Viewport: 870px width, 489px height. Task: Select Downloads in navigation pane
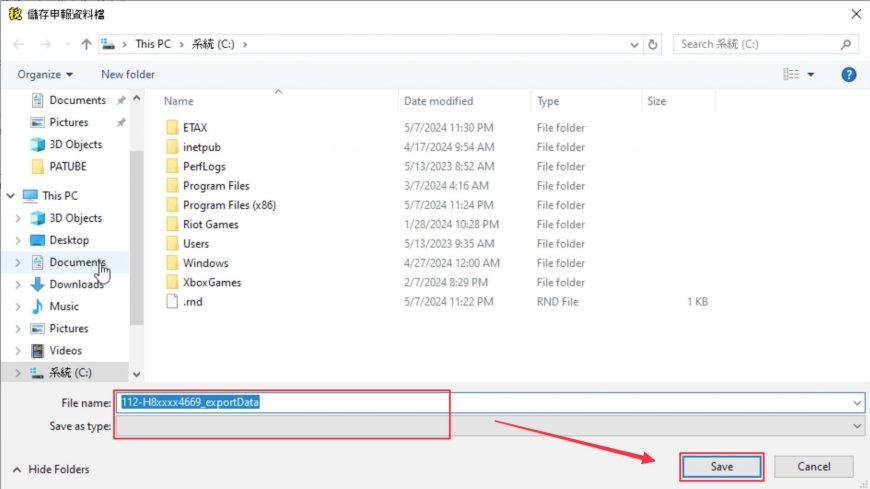[x=76, y=284]
